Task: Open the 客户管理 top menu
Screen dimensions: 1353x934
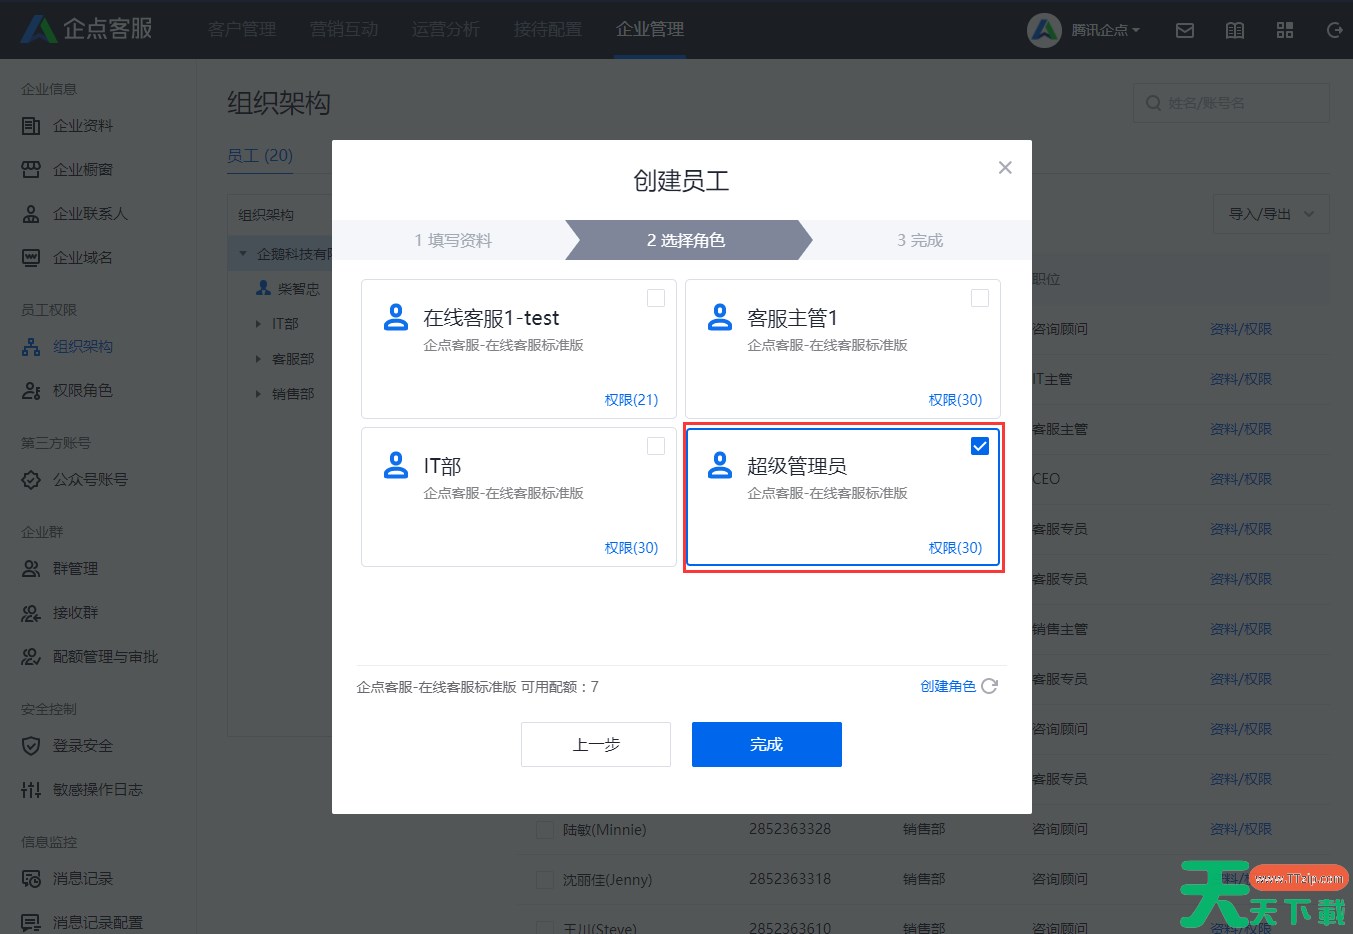Action: [x=242, y=29]
